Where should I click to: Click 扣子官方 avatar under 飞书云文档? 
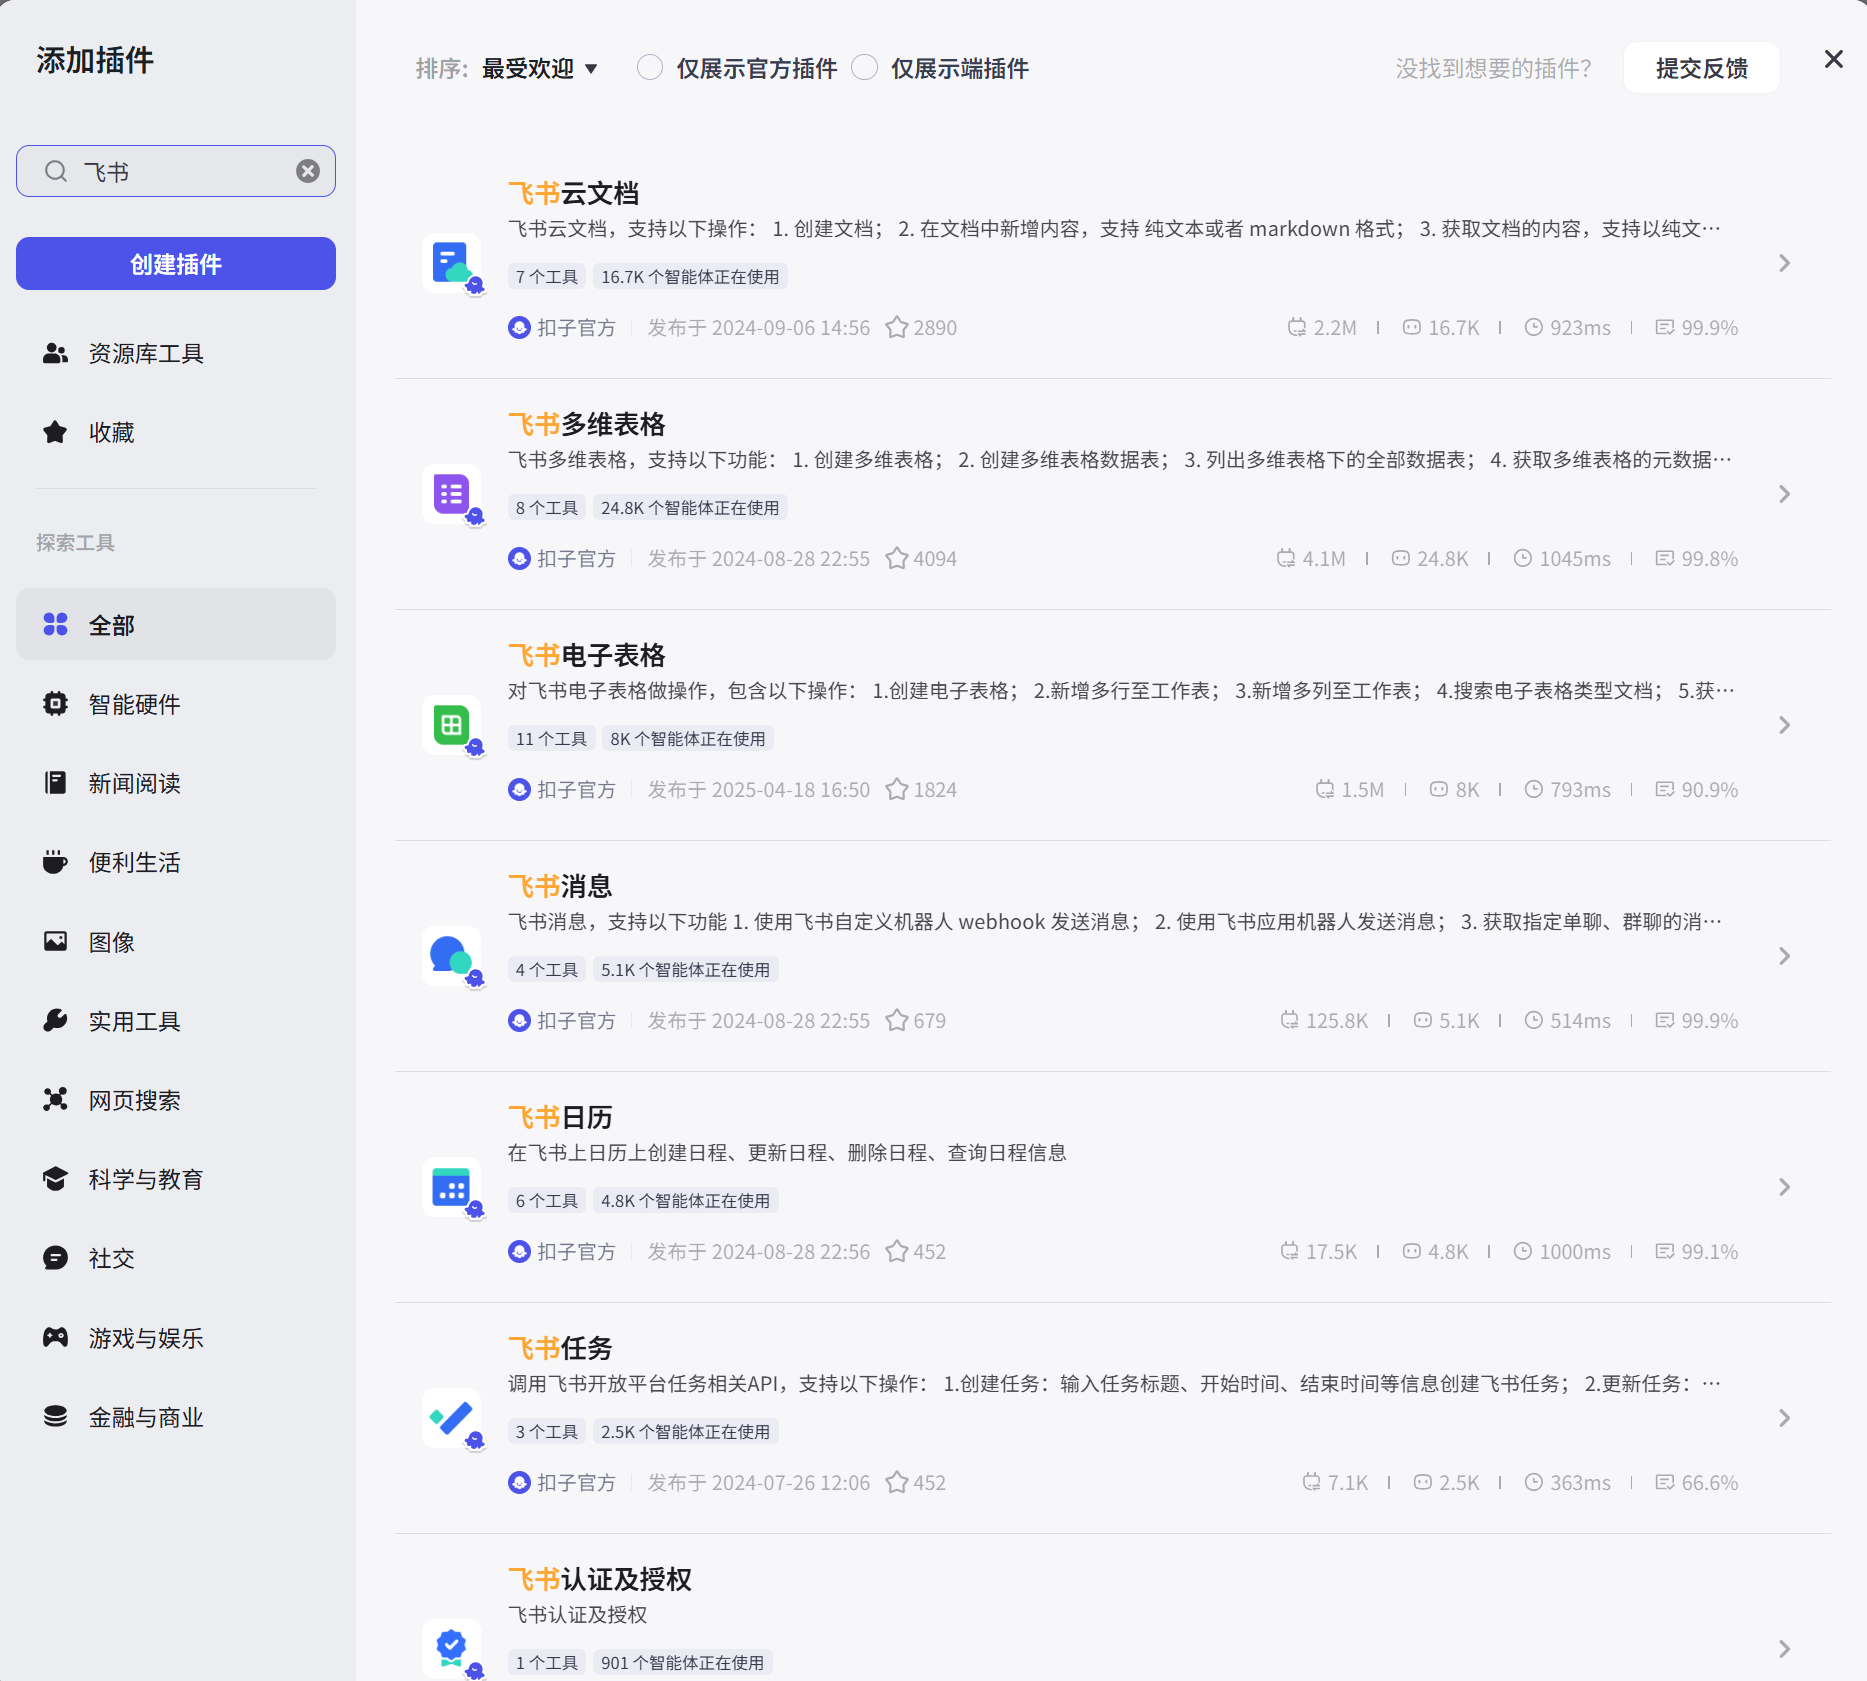coord(519,328)
